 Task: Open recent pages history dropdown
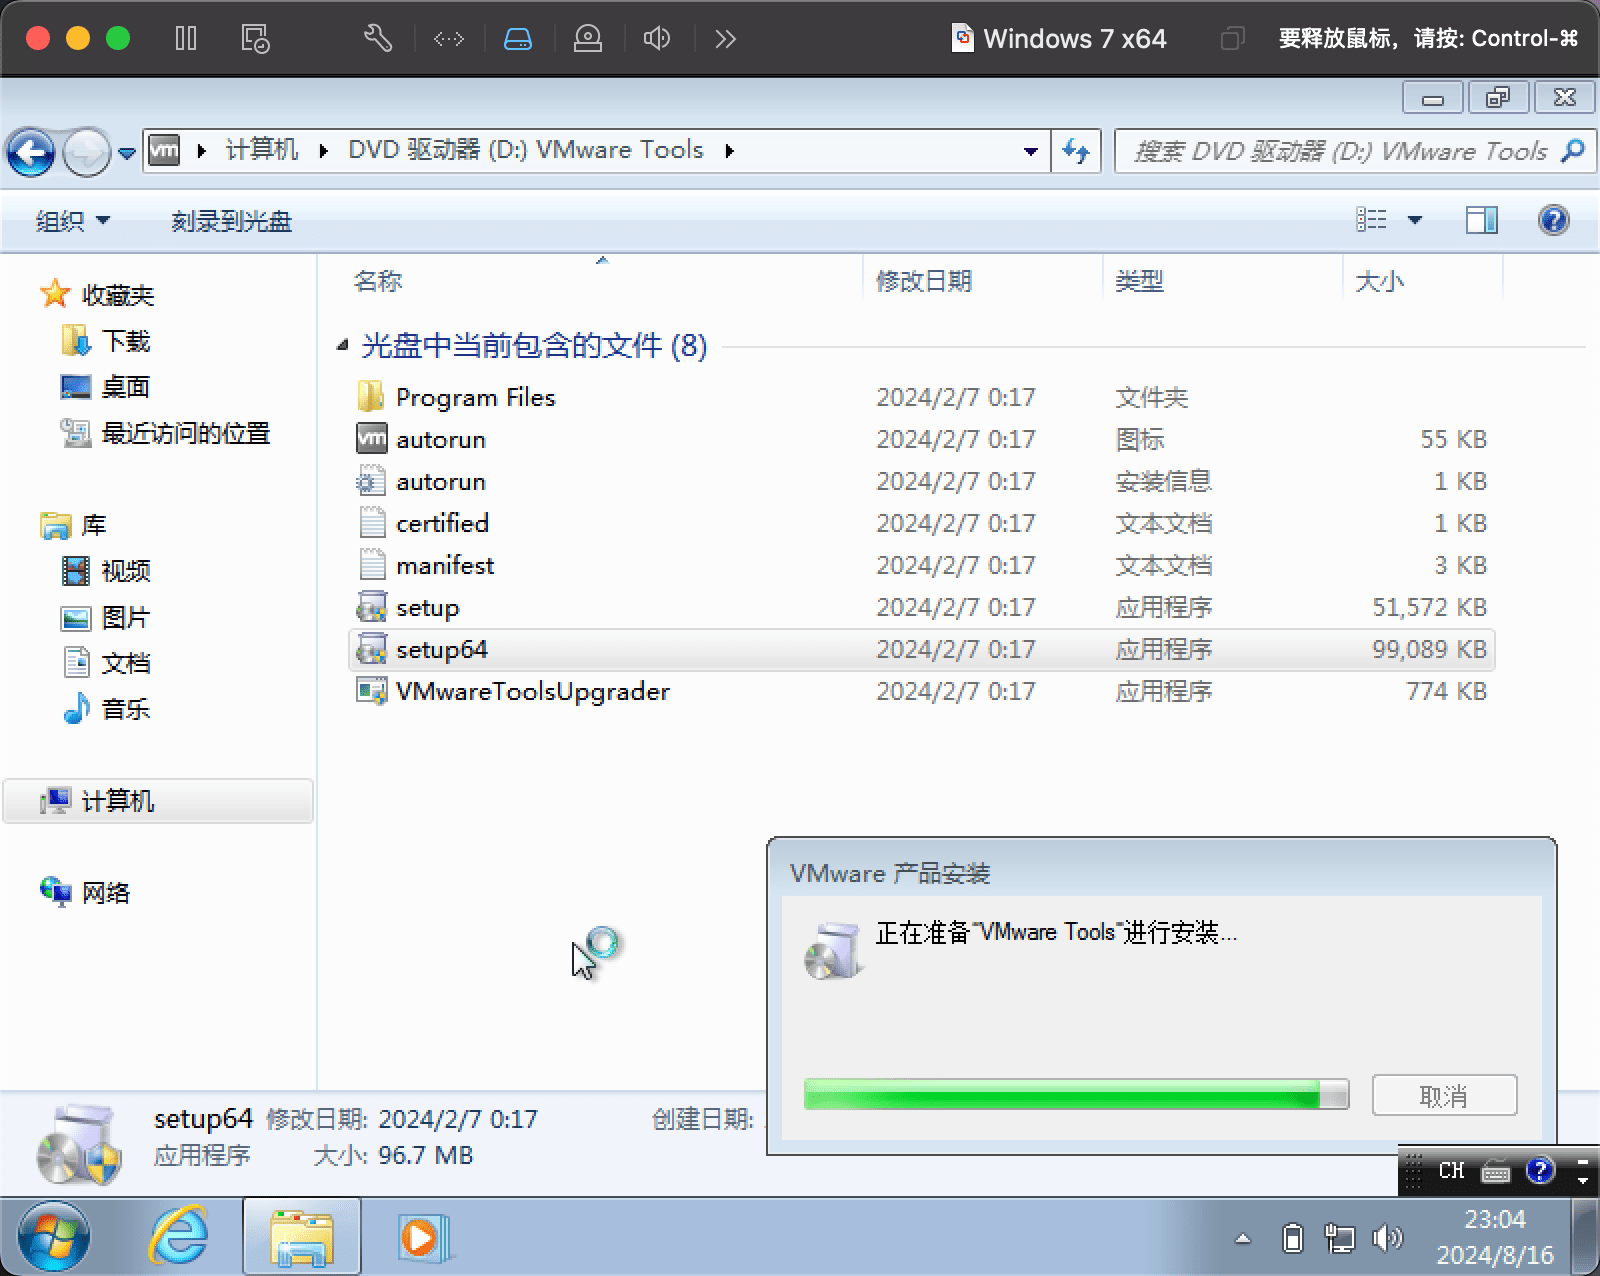coord(127,153)
